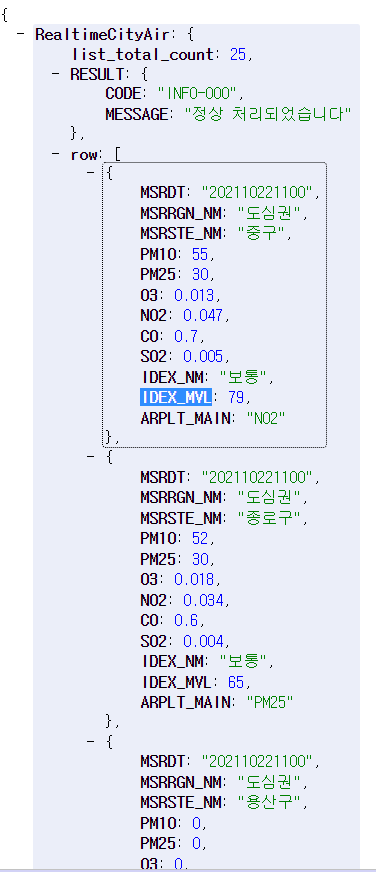Select the PM10 value 55
Viewport: 376px width, 872px height.
click(x=200, y=255)
